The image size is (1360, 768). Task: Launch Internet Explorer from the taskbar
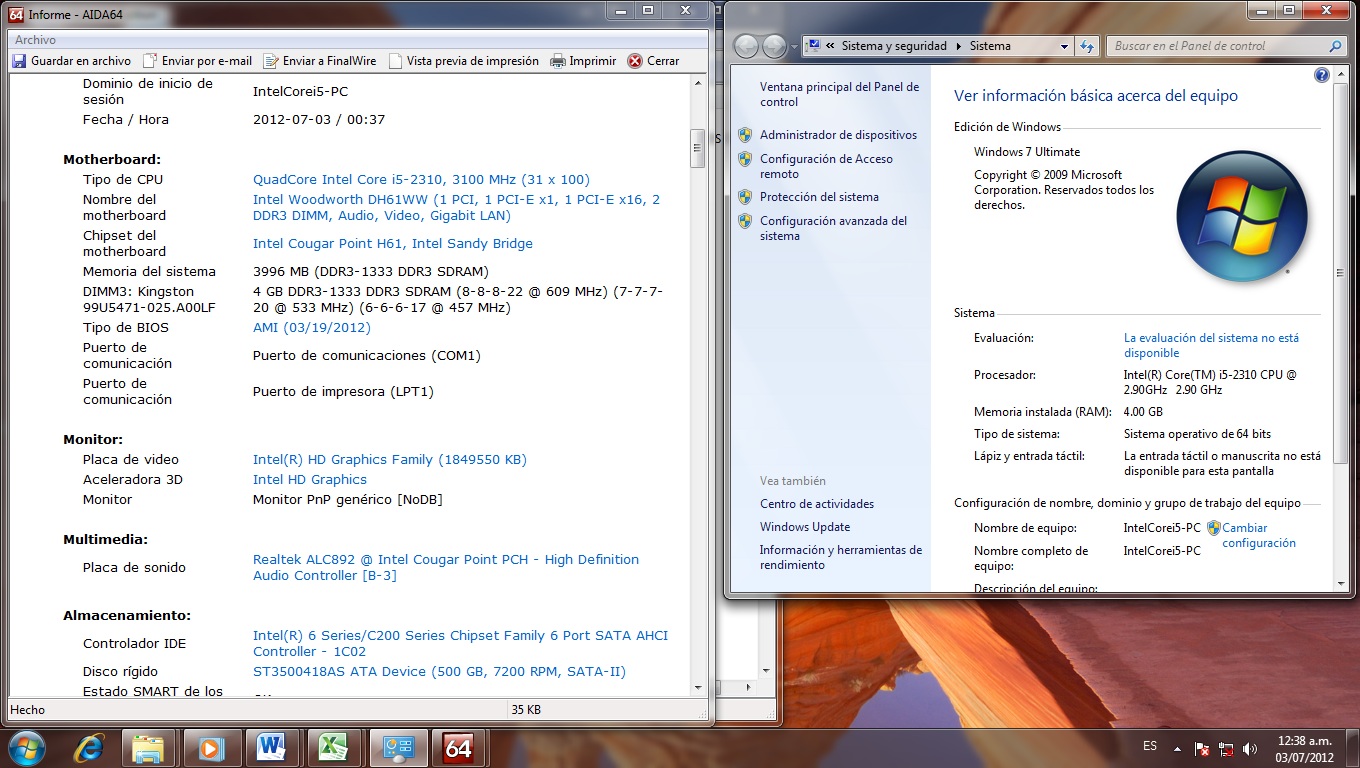click(89, 747)
